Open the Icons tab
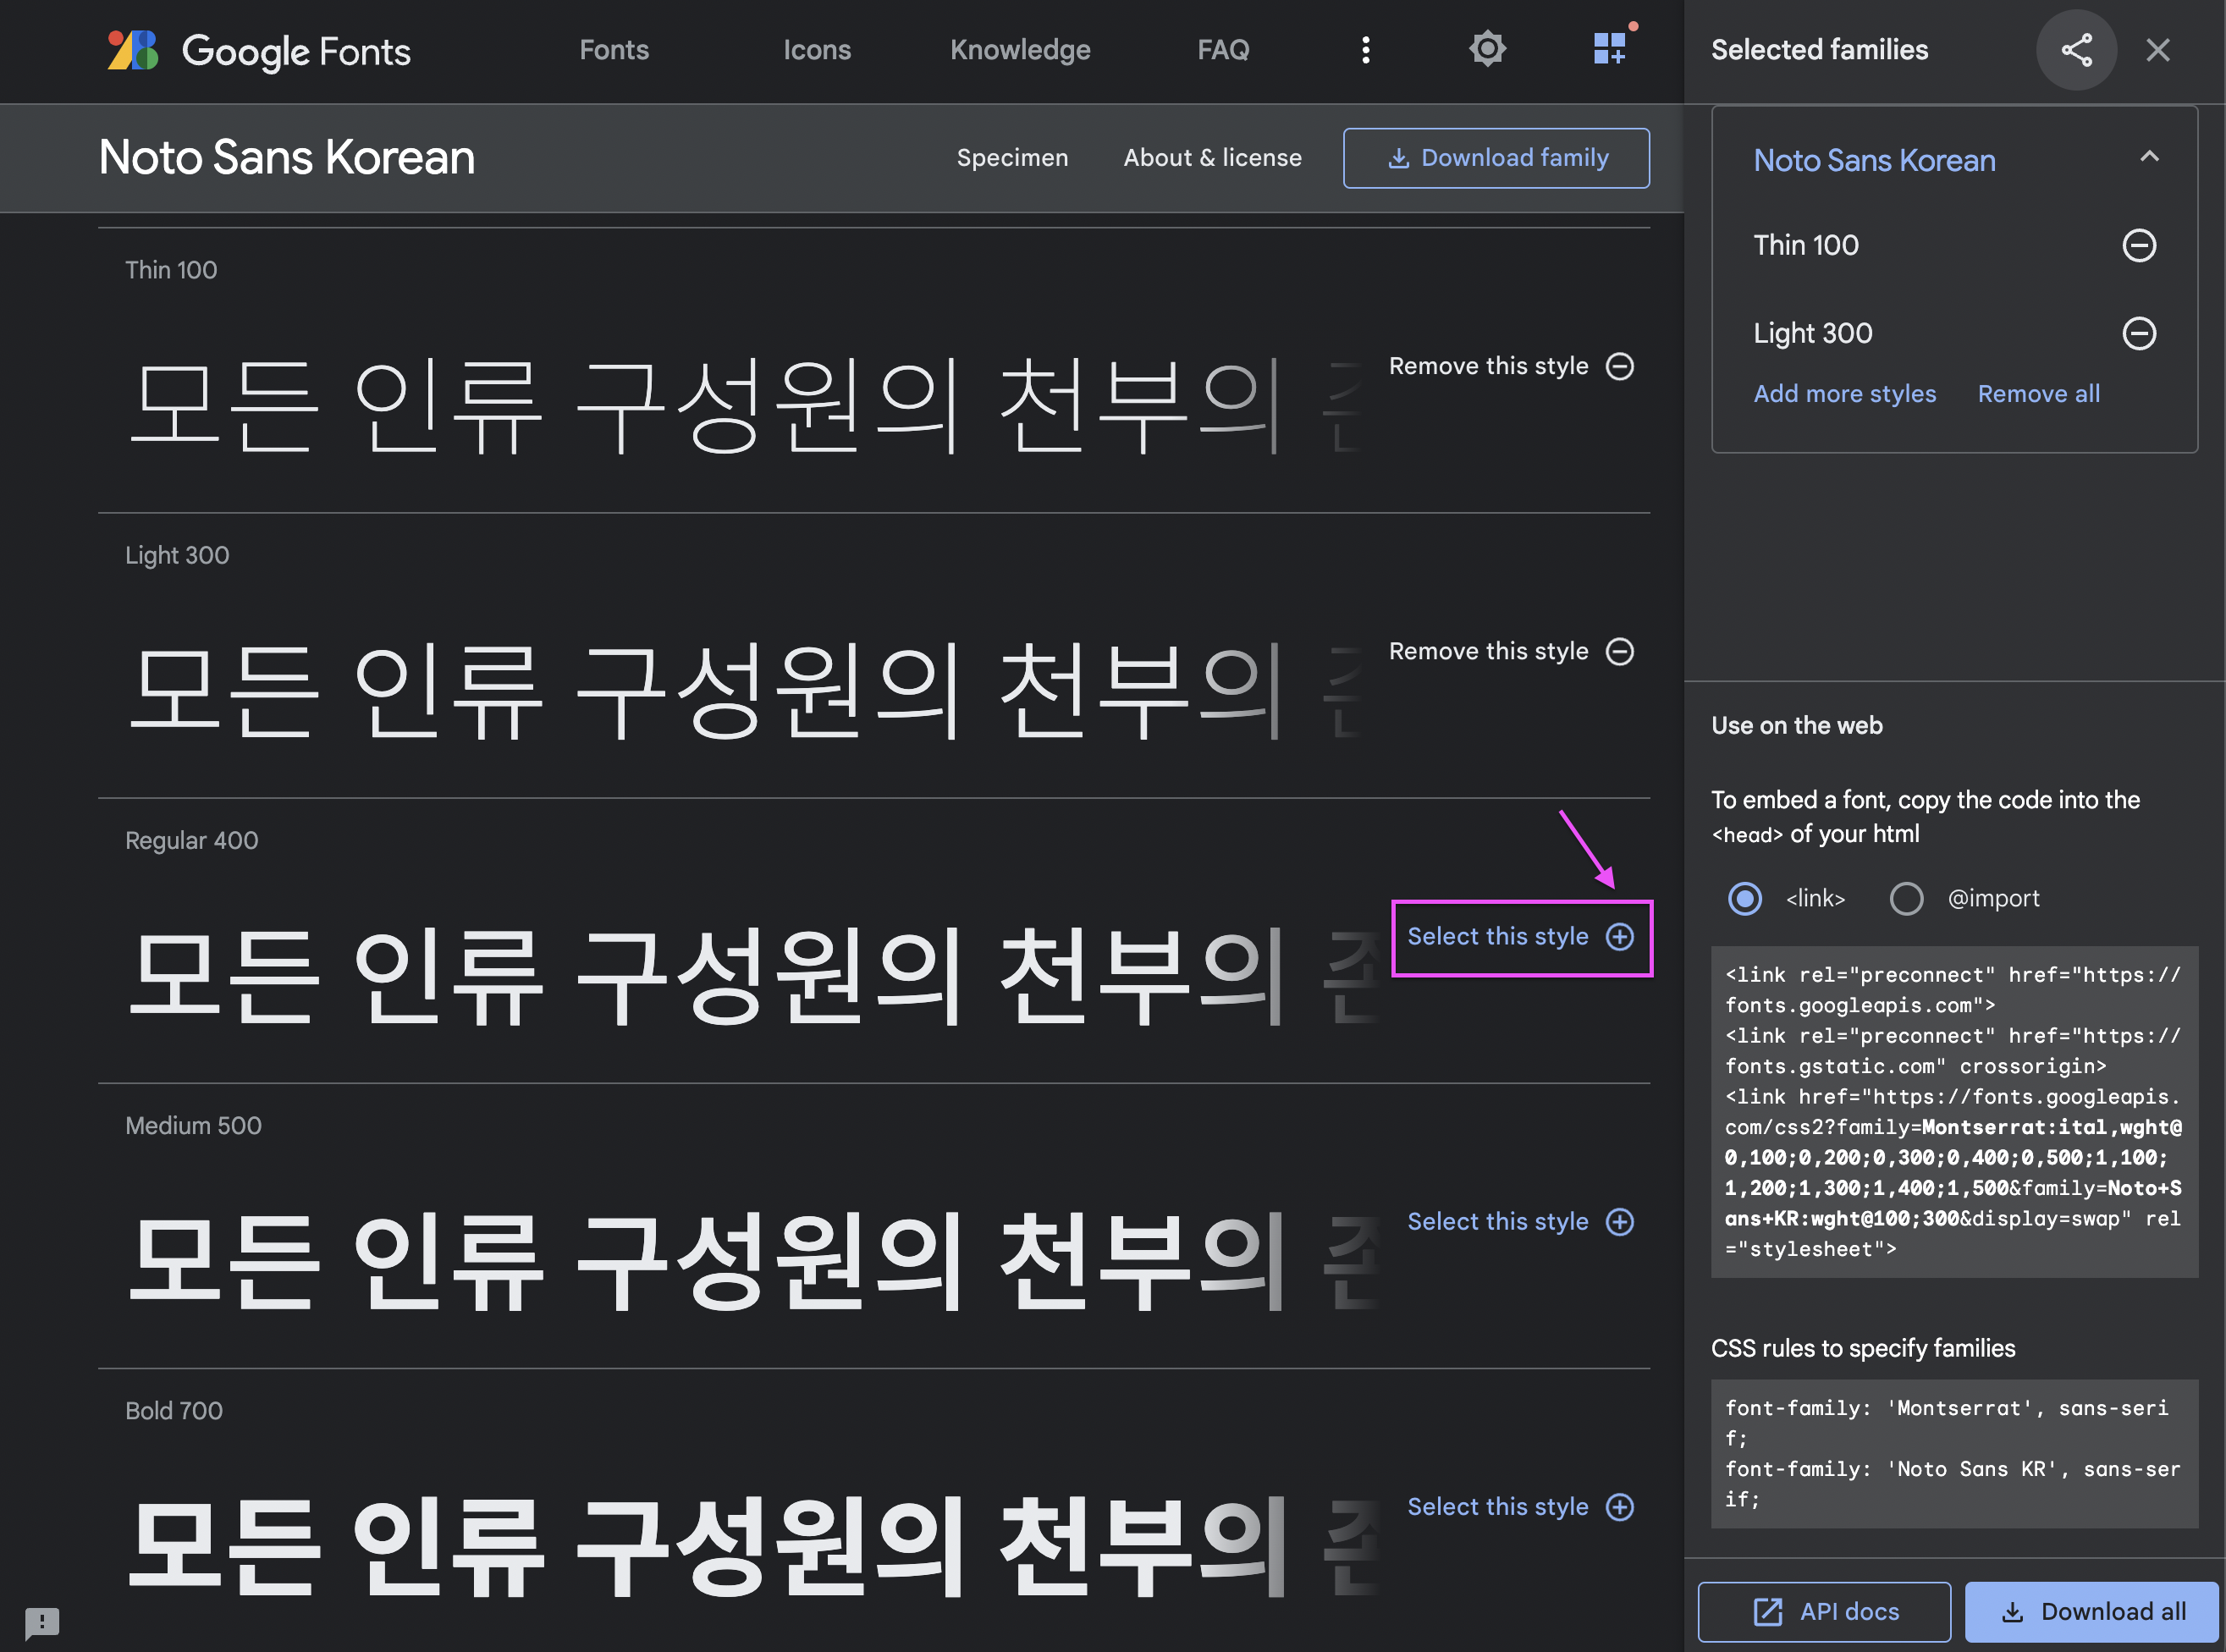Viewport: 2226px width, 1652px height. pyautogui.click(x=817, y=50)
